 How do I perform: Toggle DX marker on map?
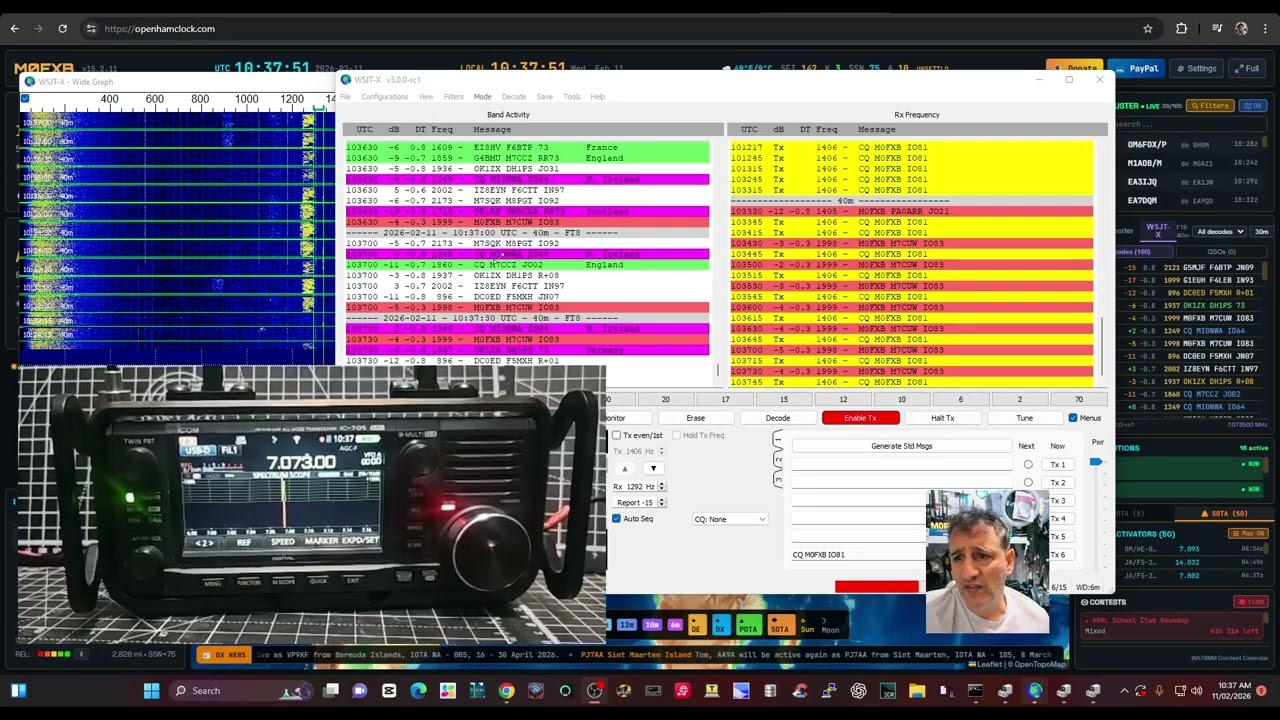720,626
